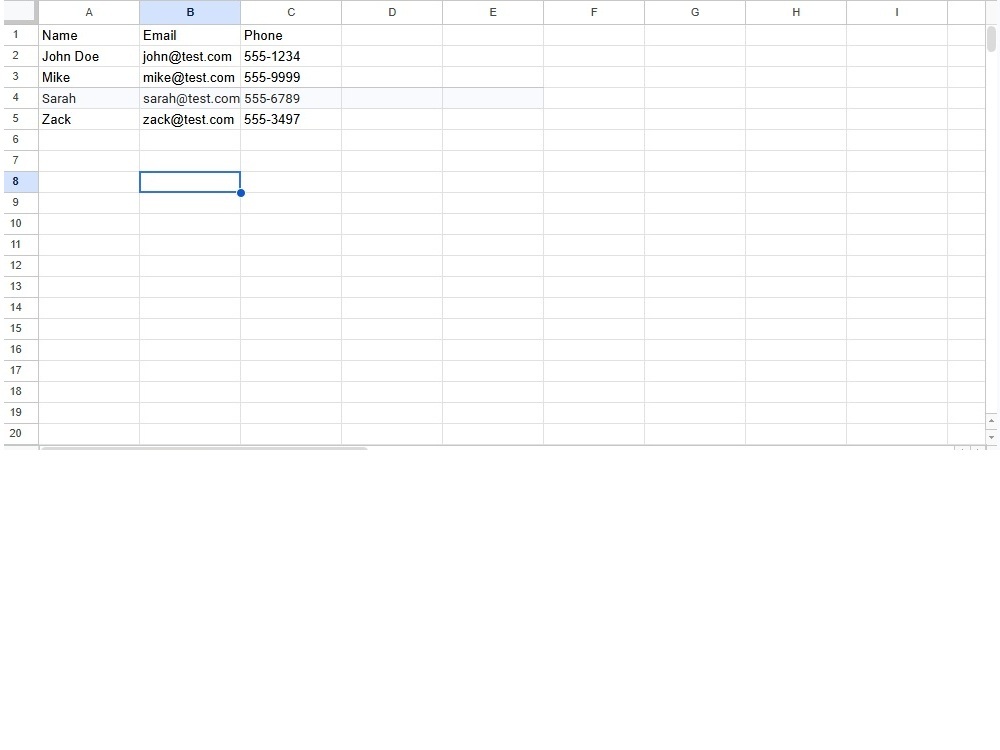Select the Email header cell
1000x750 pixels.
point(189,35)
